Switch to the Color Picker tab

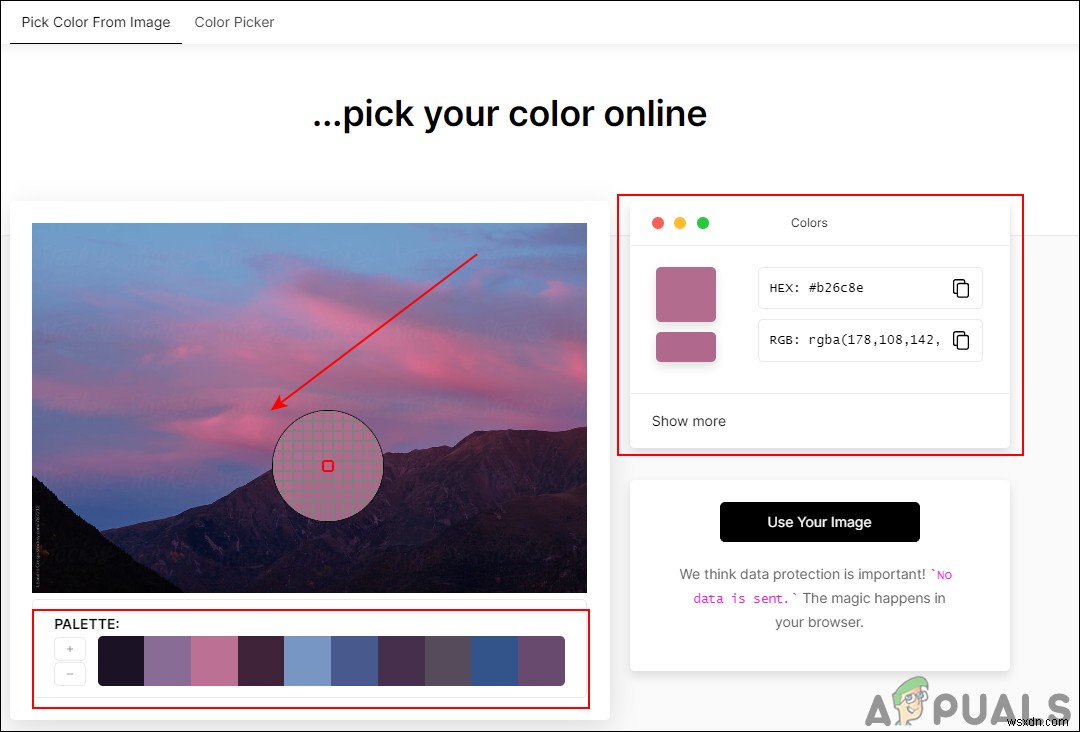coord(234,22)
